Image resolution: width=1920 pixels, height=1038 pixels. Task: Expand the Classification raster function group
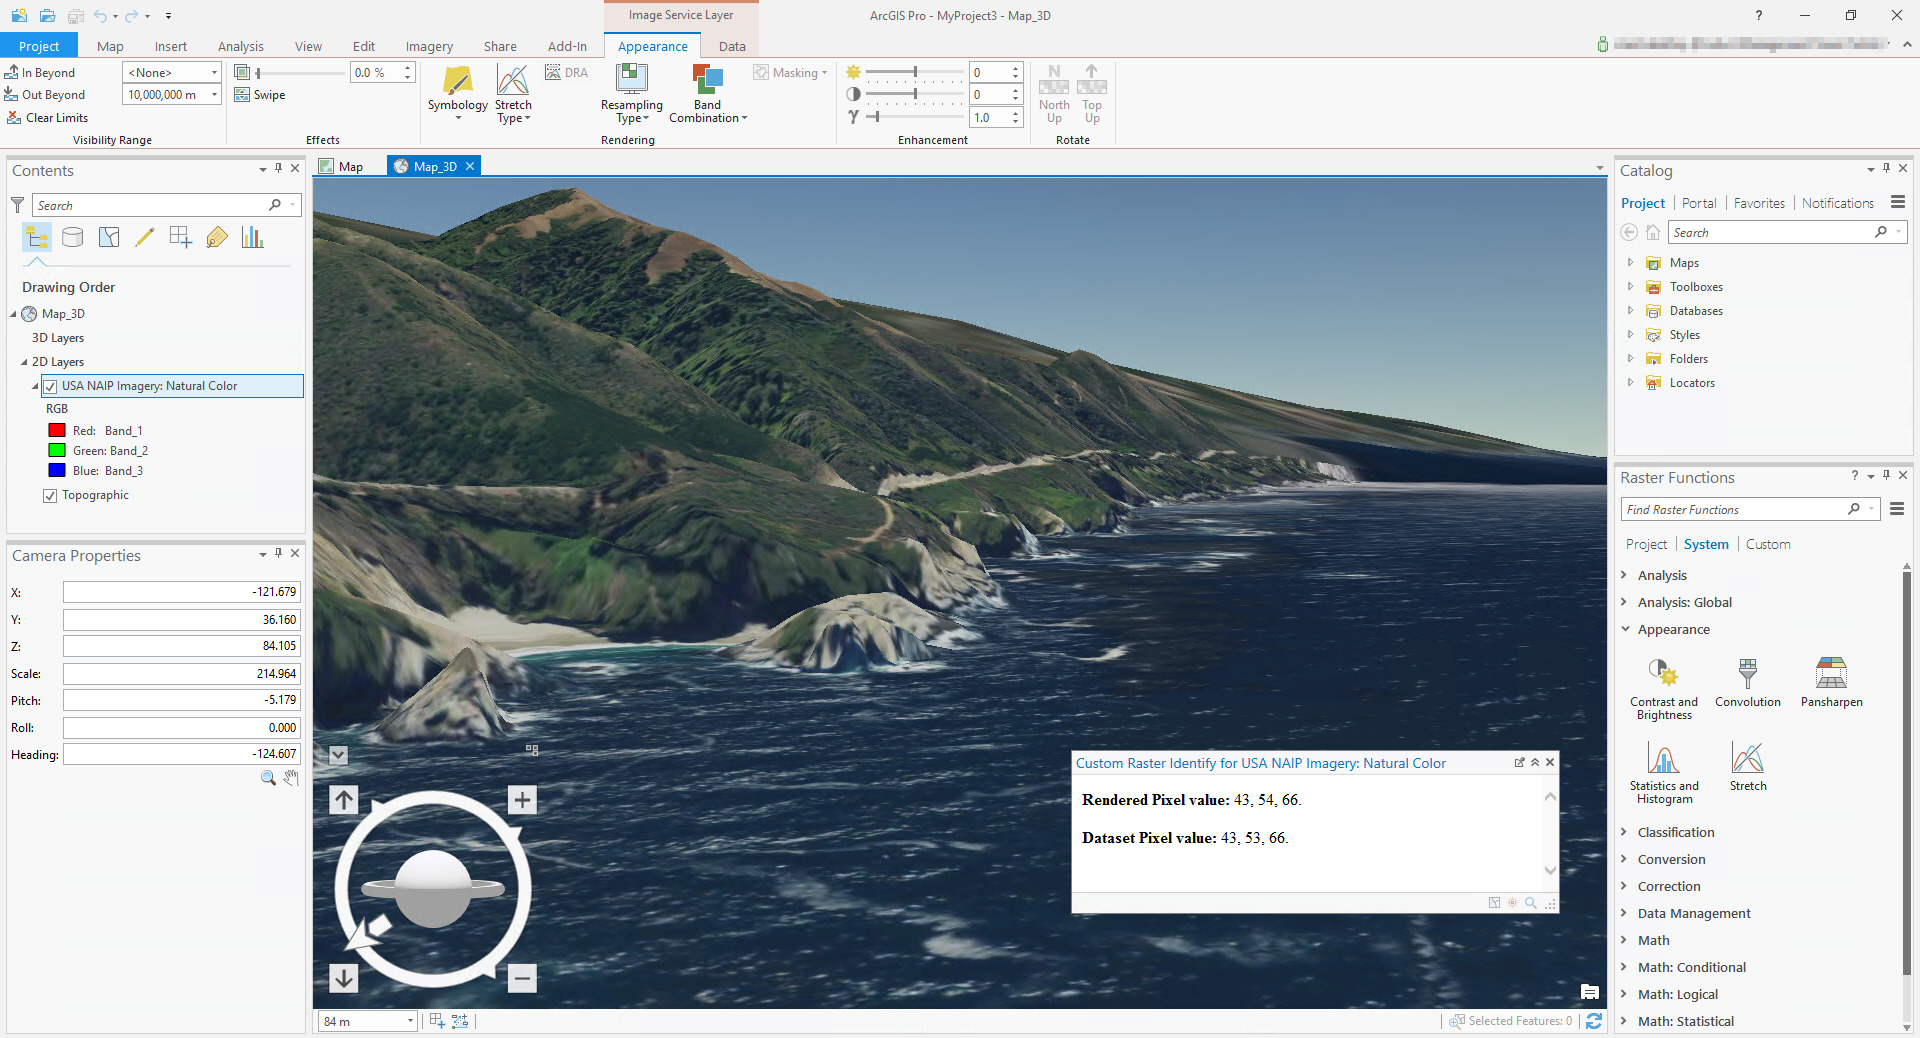[x=1624, y=832]
